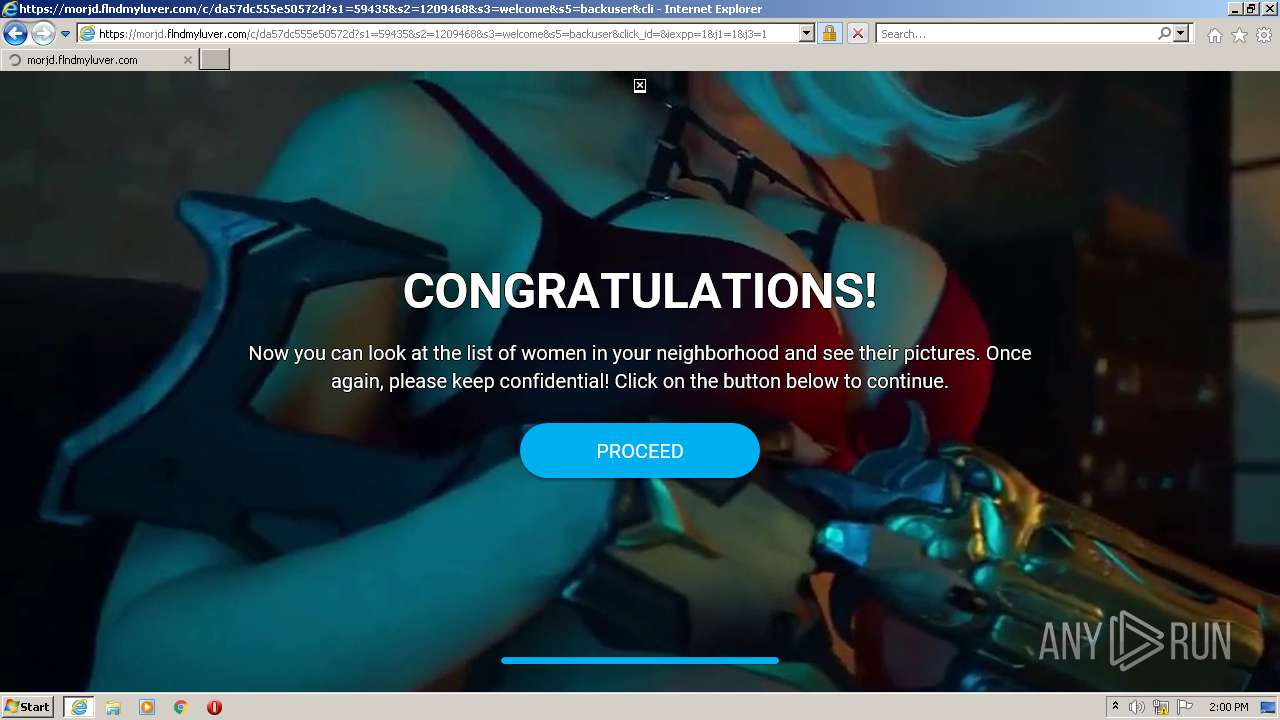Click the network status tray icon

1161,707
